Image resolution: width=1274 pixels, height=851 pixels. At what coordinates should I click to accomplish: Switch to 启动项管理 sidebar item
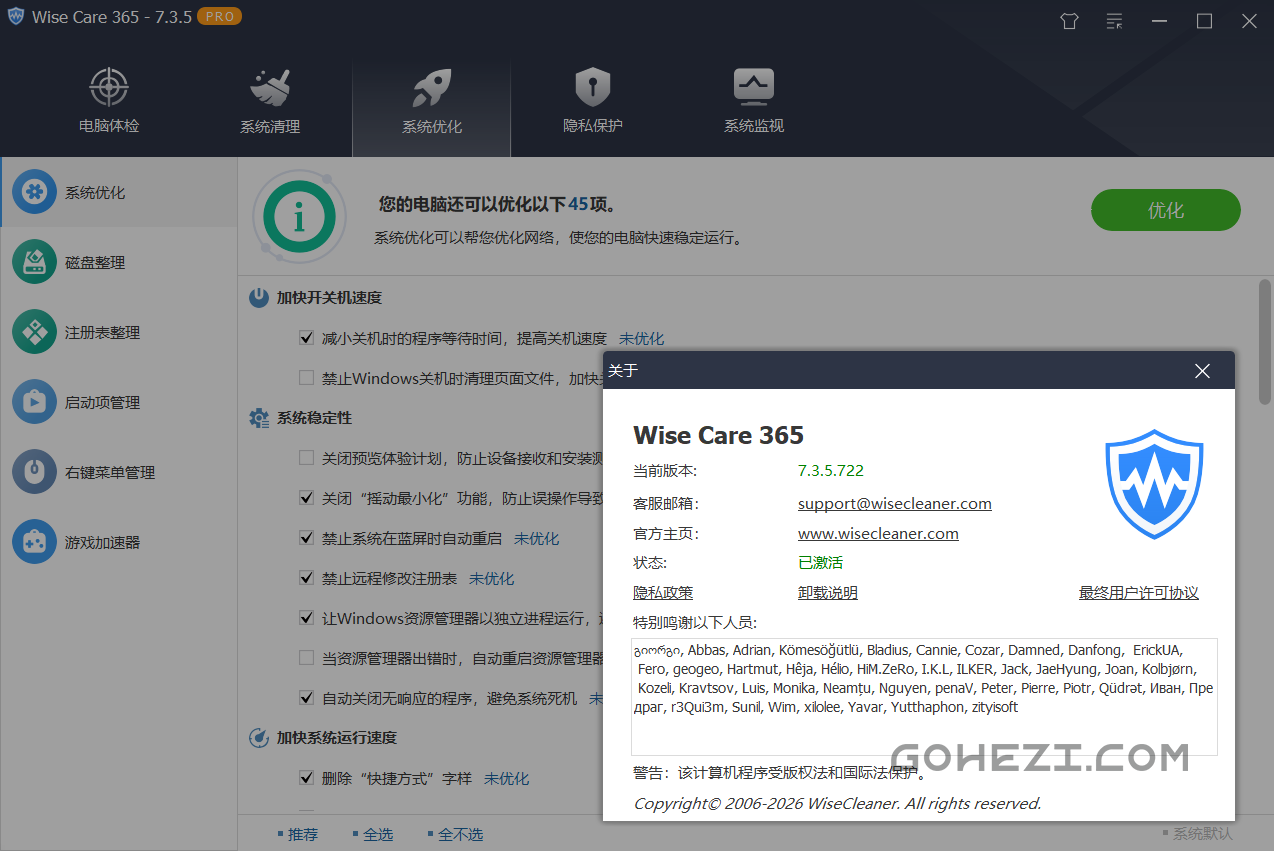pyautogui.click(x=102, y=402)
